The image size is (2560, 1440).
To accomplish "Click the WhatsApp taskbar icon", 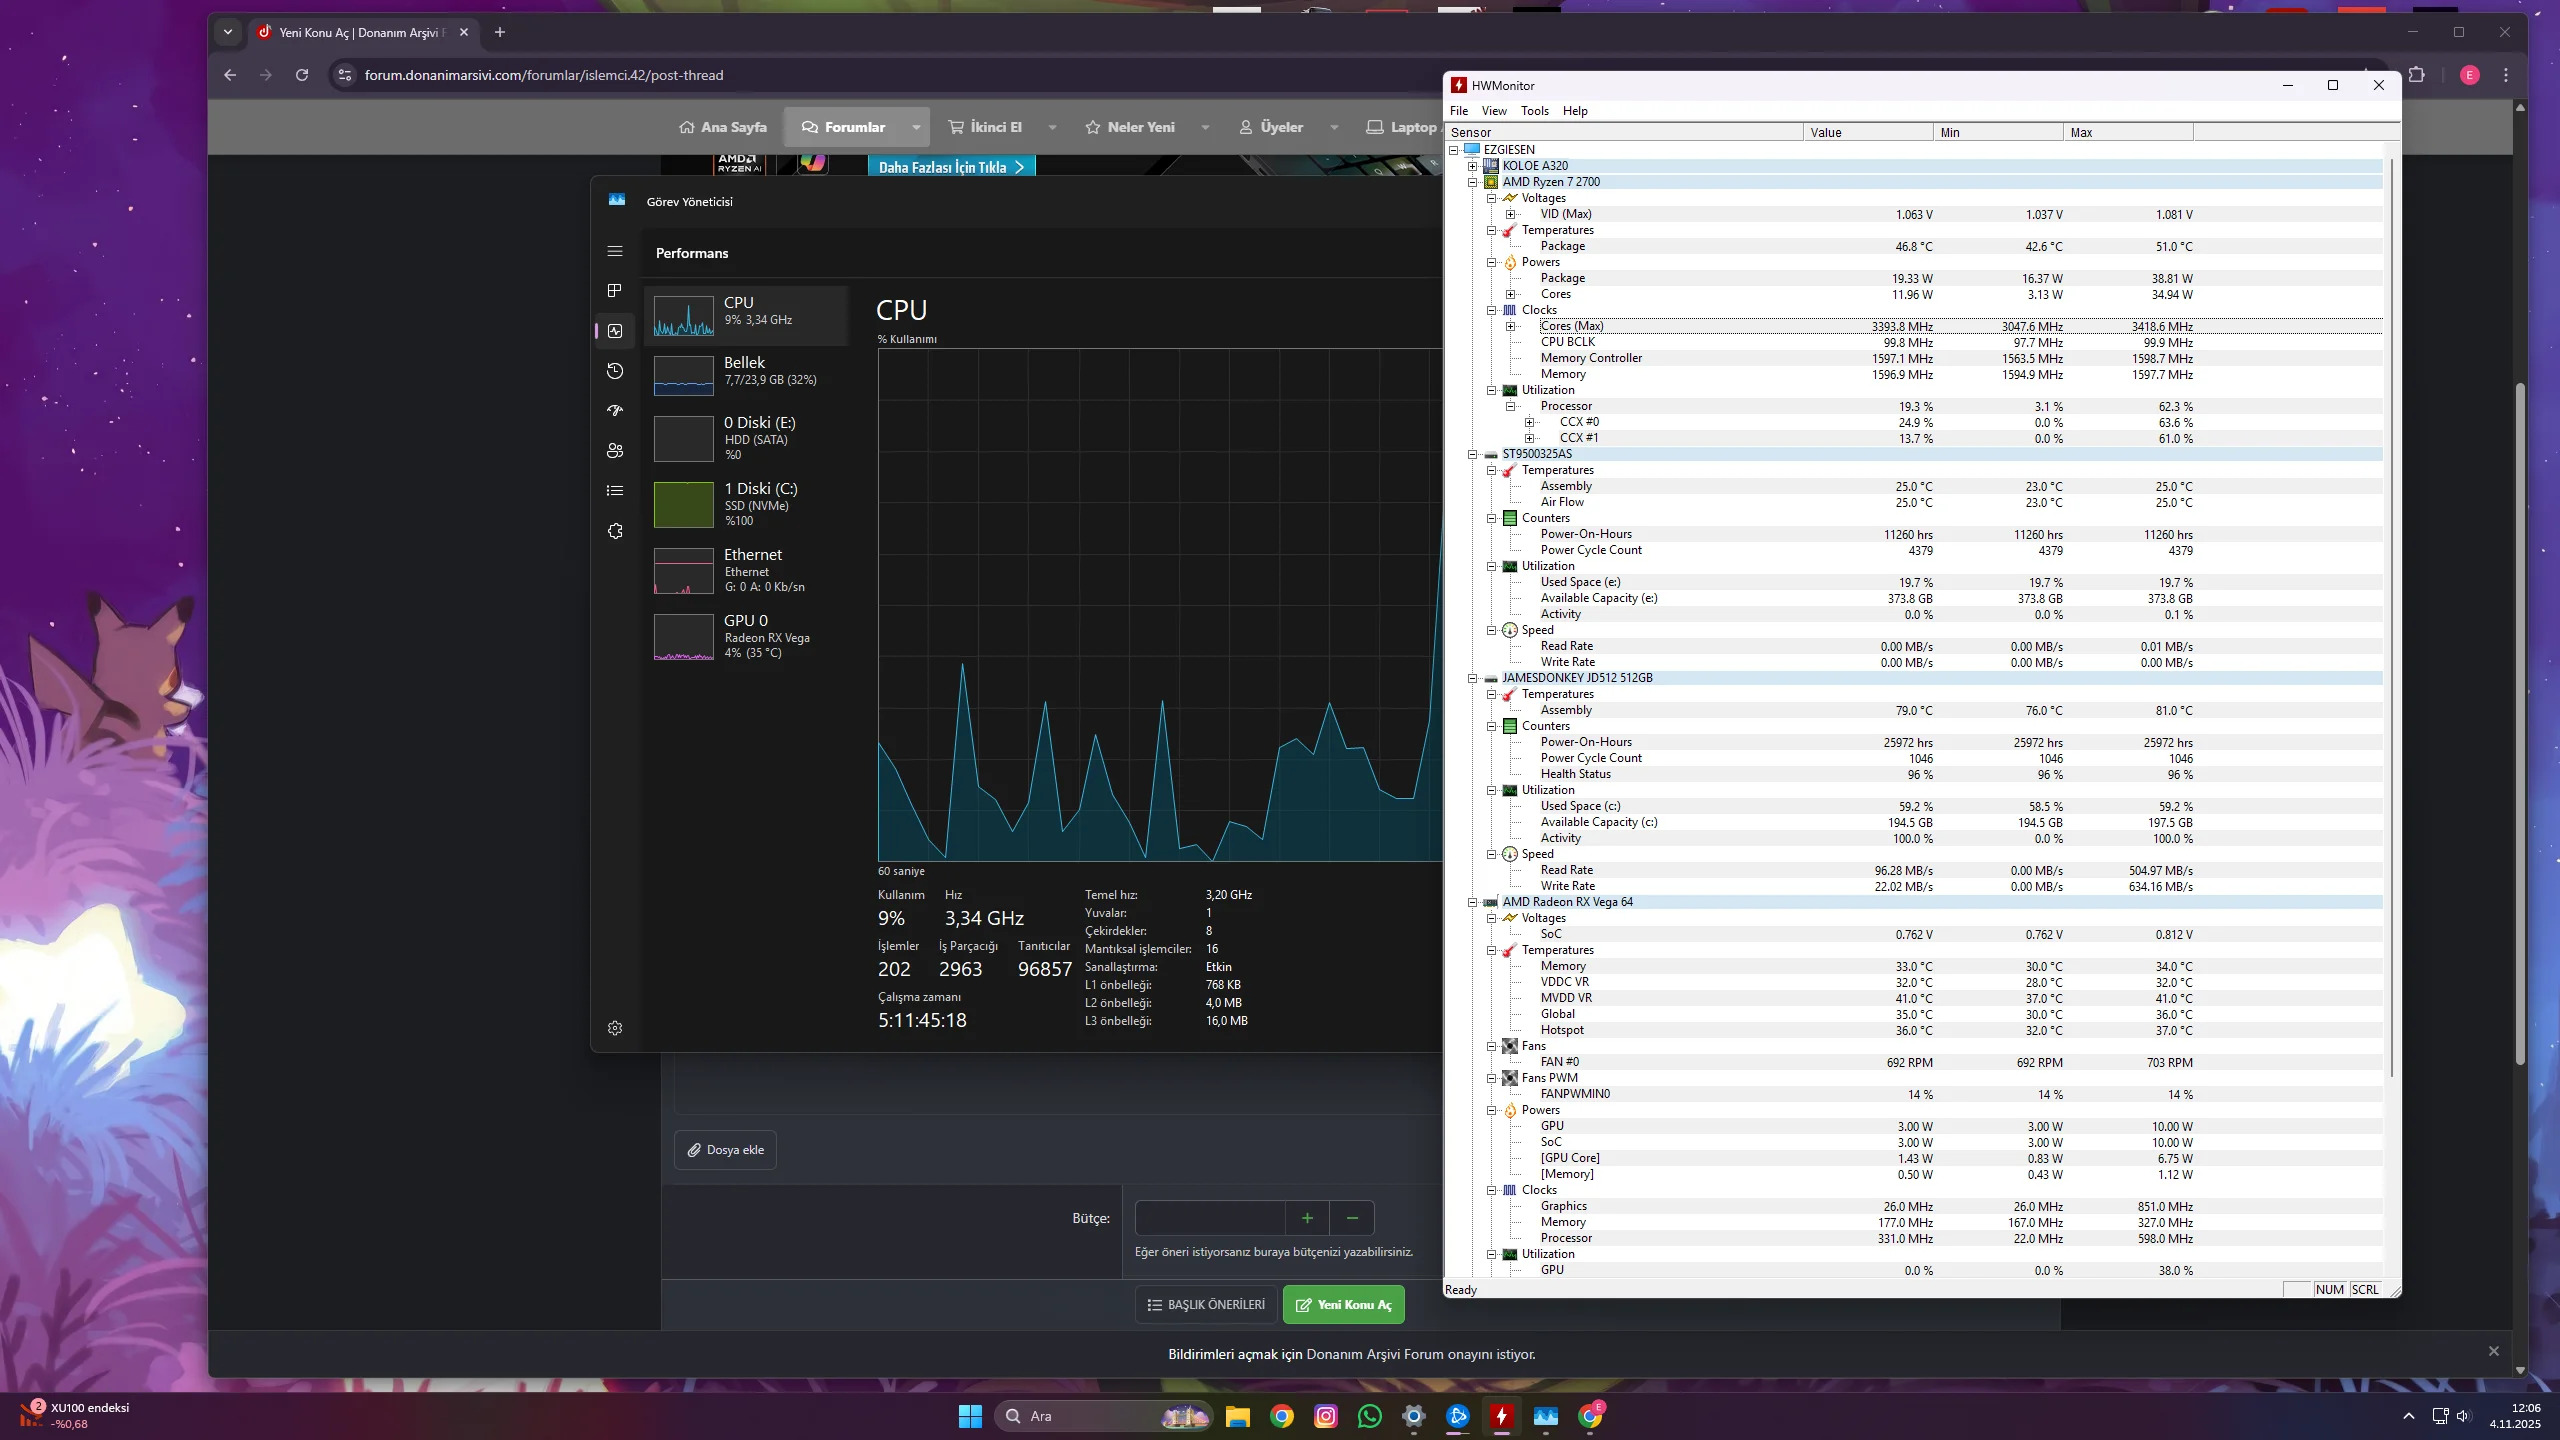I will click(x=1370, y=1416).
